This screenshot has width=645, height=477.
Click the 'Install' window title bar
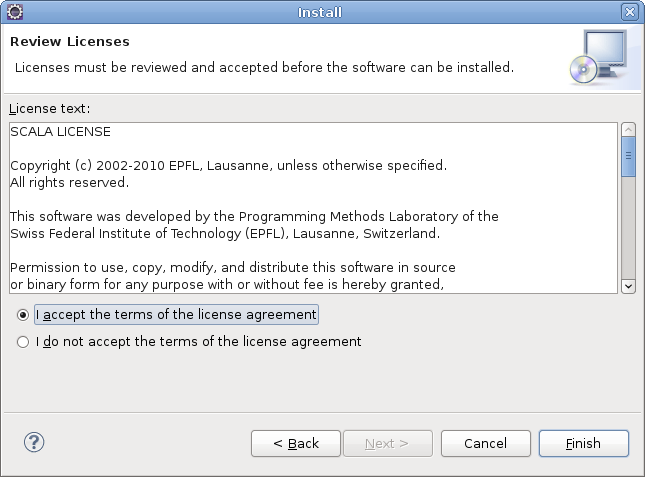click(x=320, y=12)
